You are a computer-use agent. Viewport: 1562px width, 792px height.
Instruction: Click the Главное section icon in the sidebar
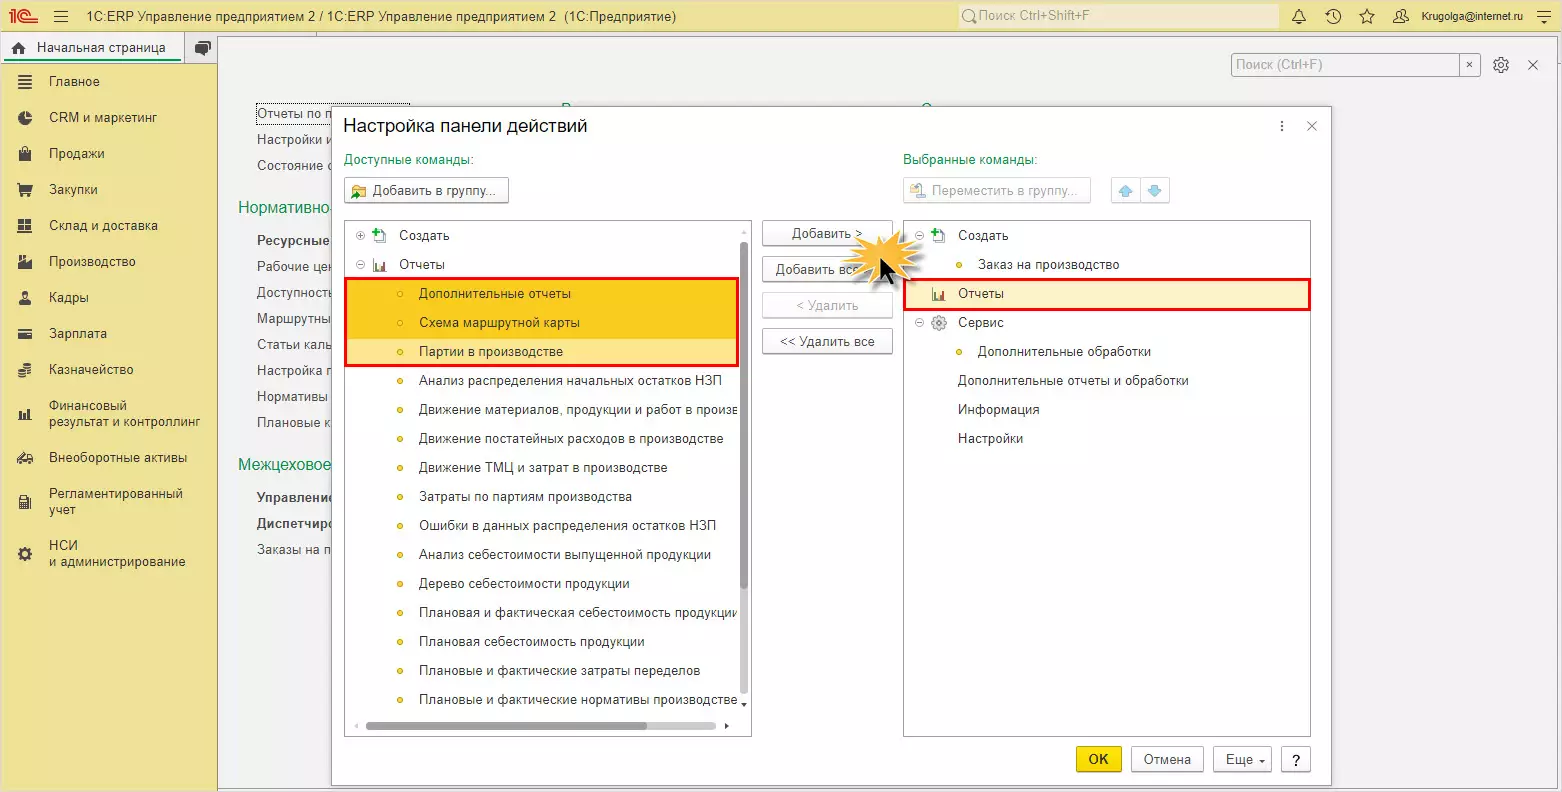tap(25, 82)
